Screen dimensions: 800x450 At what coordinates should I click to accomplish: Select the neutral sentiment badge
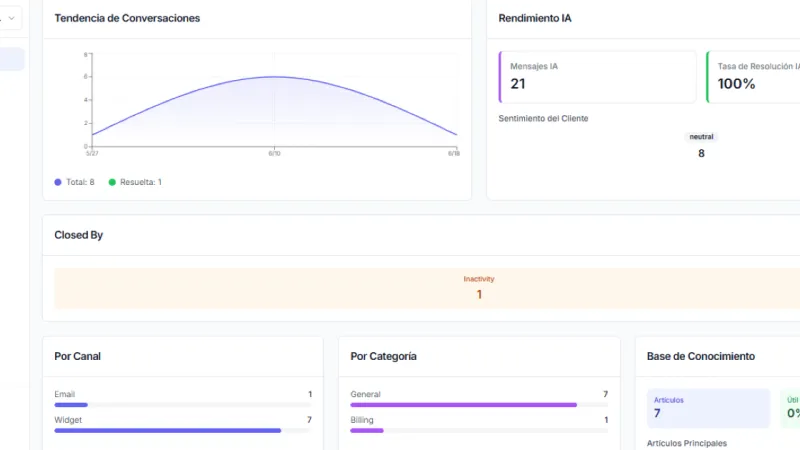702,137
